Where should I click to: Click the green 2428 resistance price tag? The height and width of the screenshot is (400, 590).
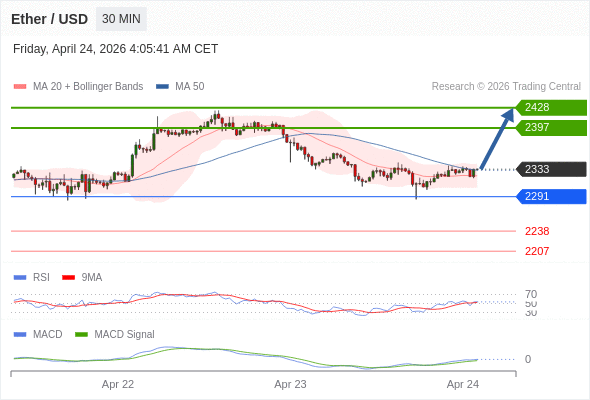[551, 108]
